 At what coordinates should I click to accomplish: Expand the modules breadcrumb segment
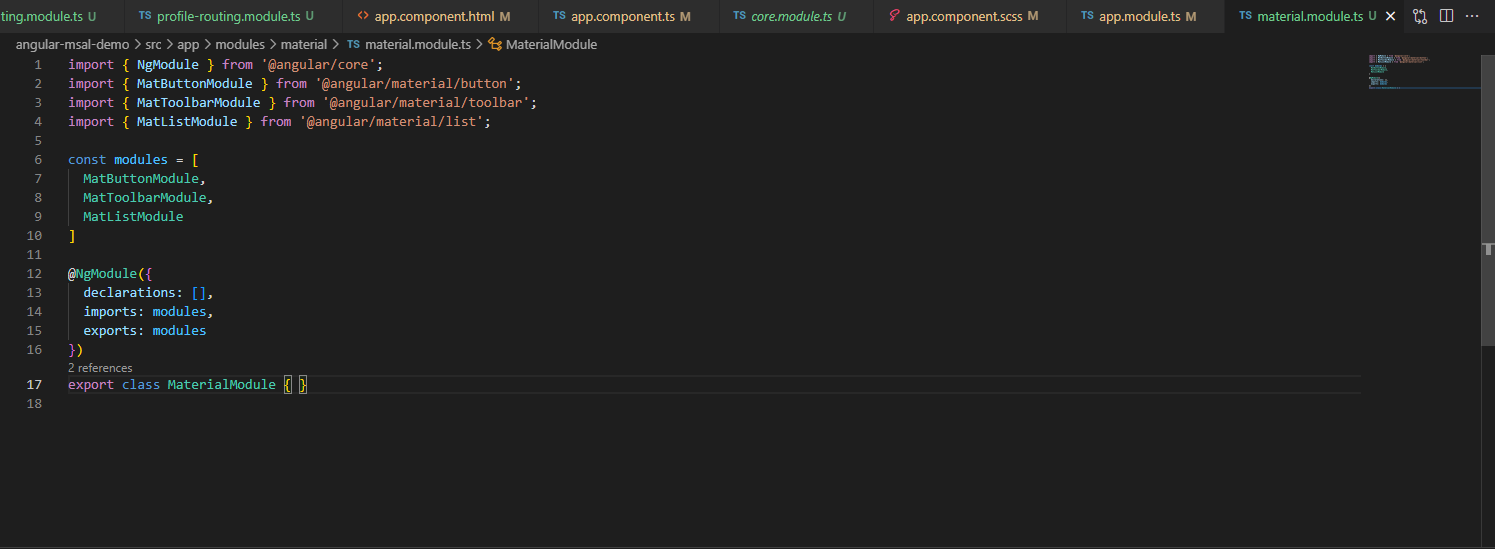coord(239,45)
